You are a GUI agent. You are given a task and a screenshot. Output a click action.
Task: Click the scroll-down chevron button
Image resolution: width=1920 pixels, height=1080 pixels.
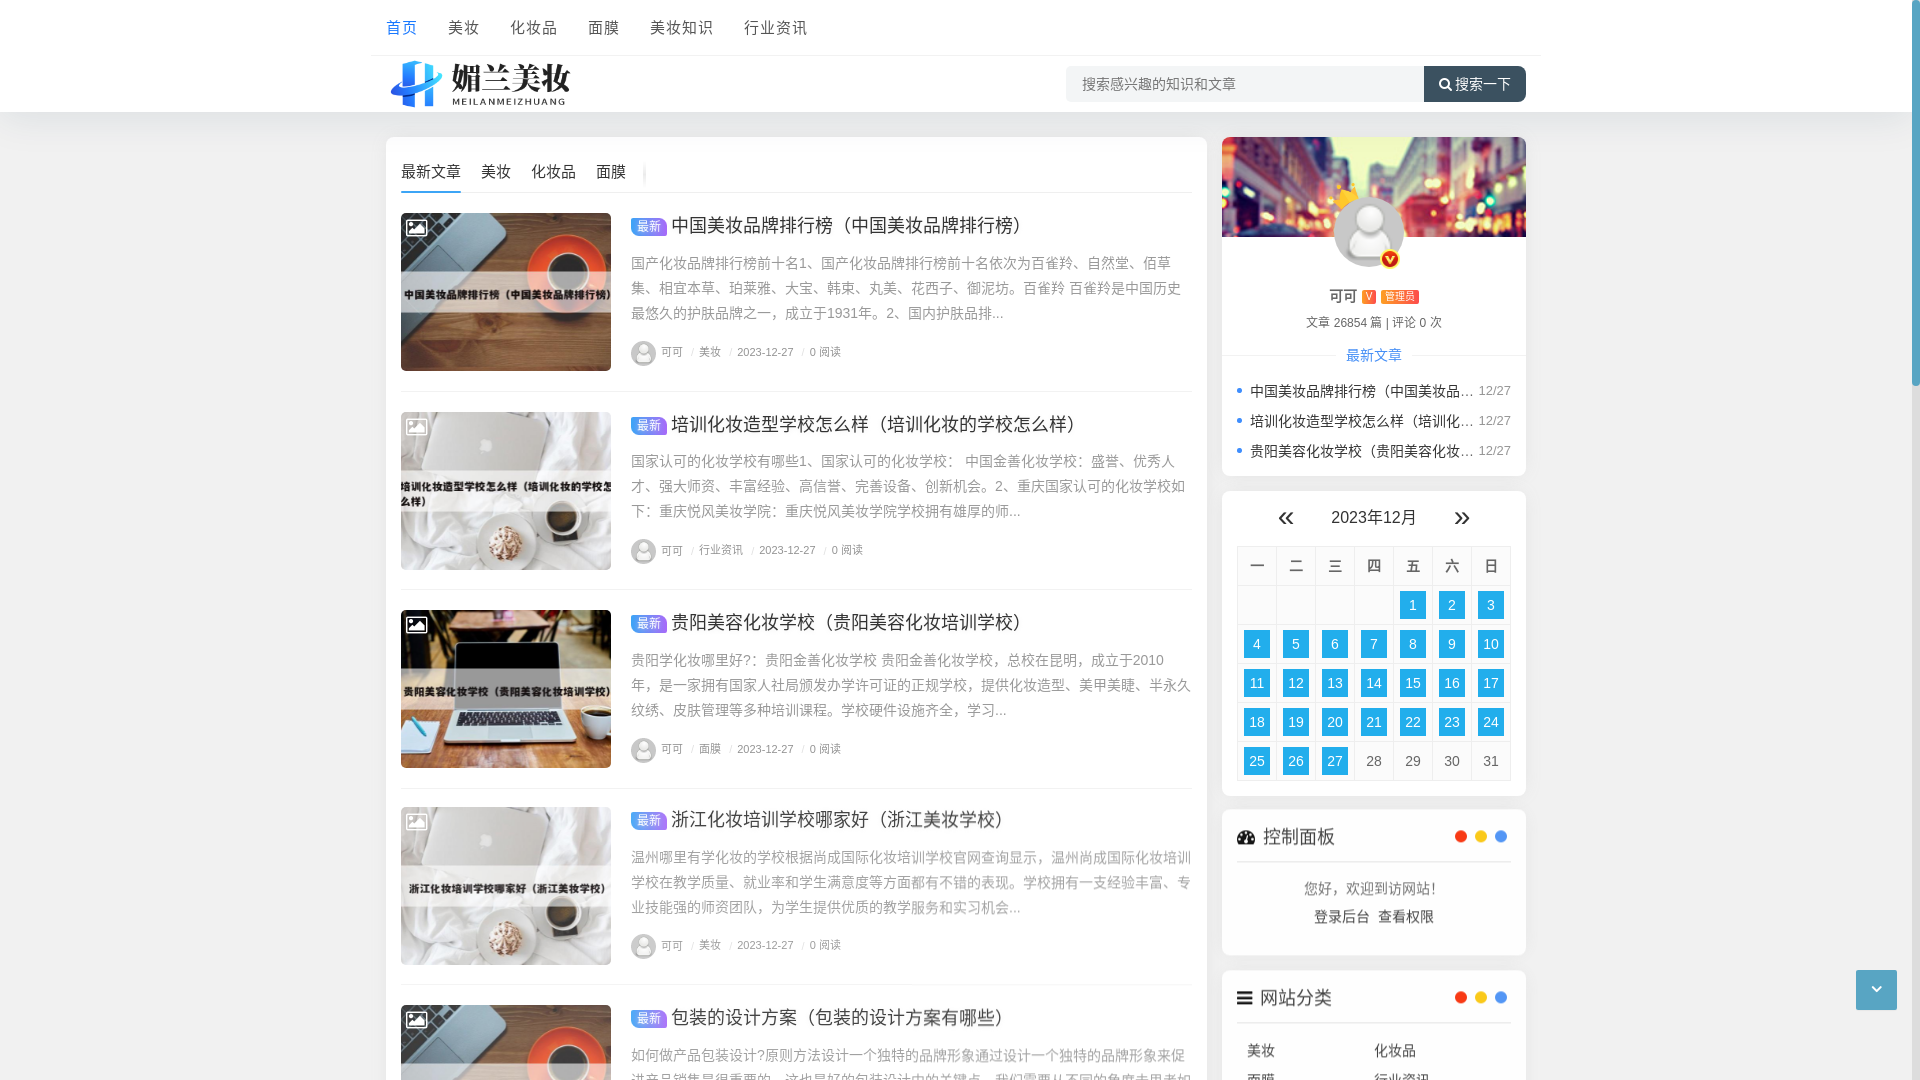pos(1876,990)
